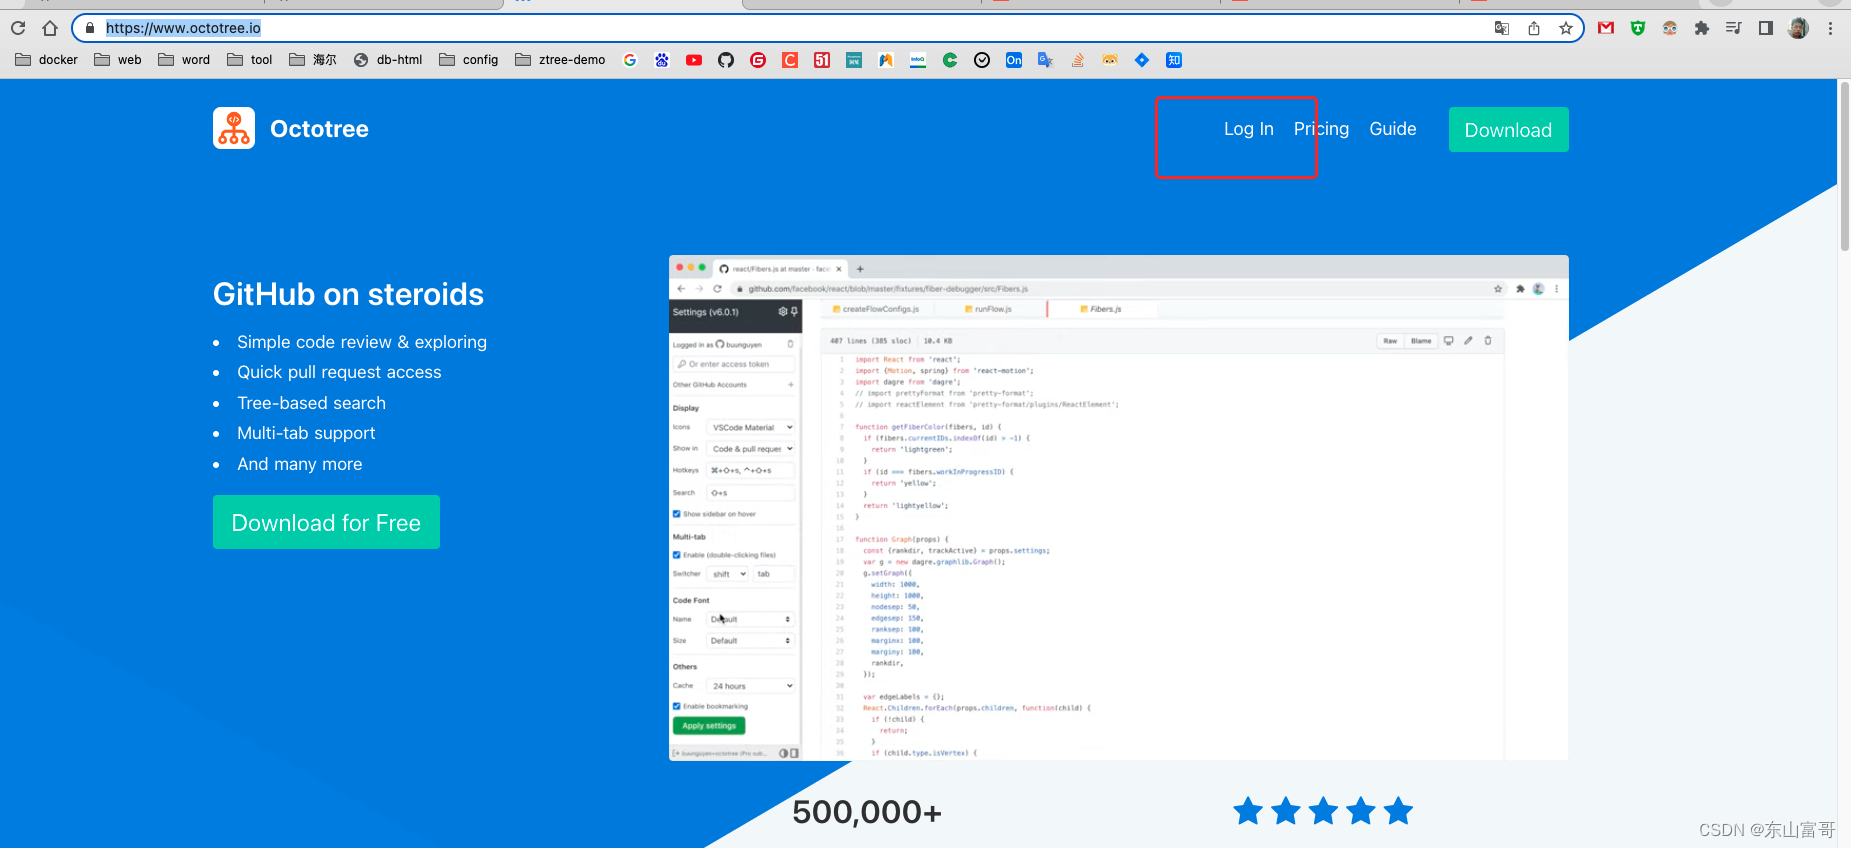Open the db-html bookmark
Screen dimensions: 1851x848
coord(388,60)
